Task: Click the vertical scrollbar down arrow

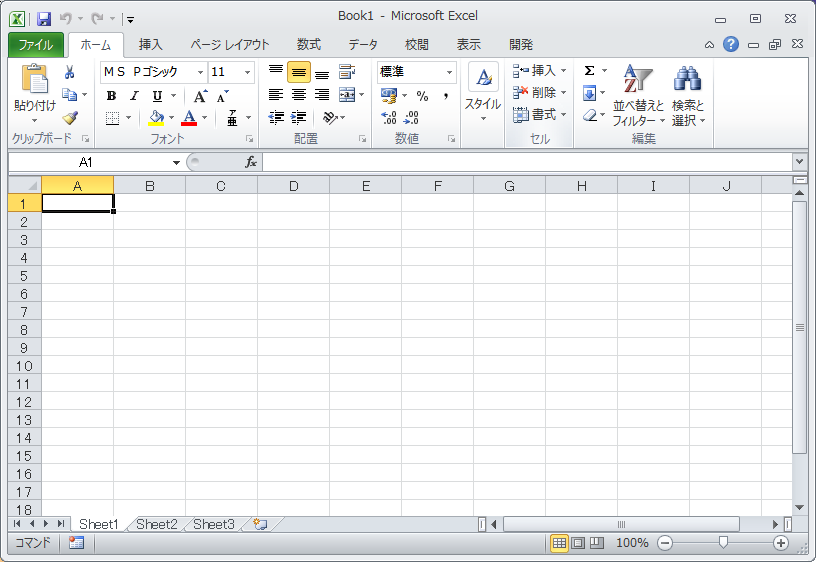Action: 800,507
